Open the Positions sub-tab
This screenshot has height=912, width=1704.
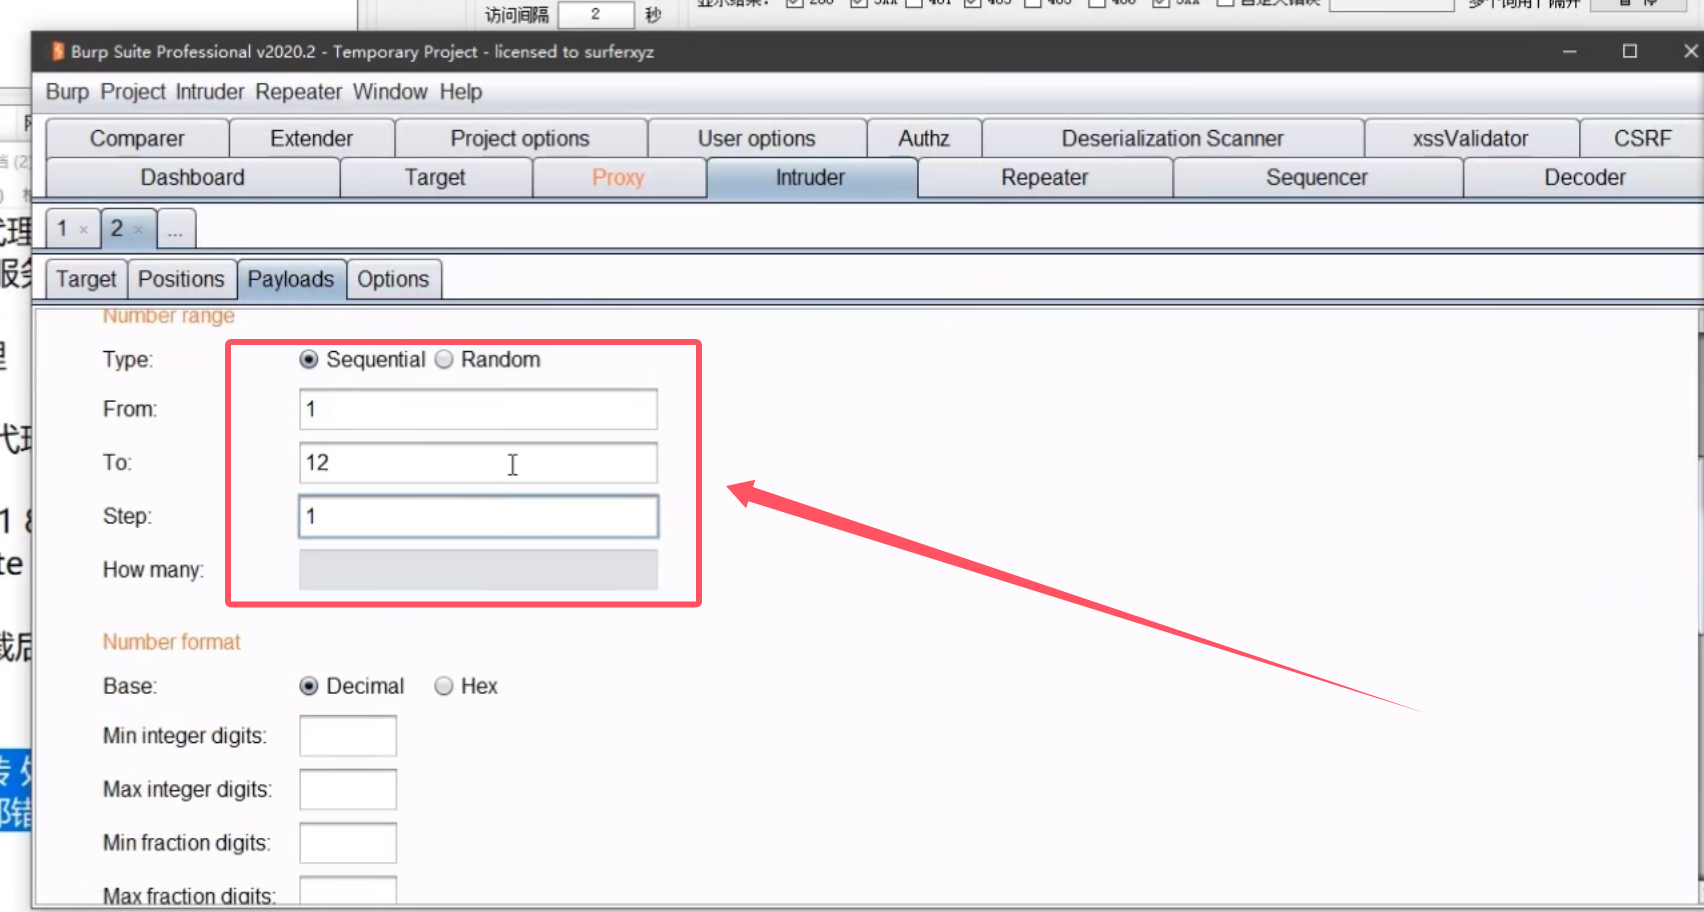pos(181,279)
